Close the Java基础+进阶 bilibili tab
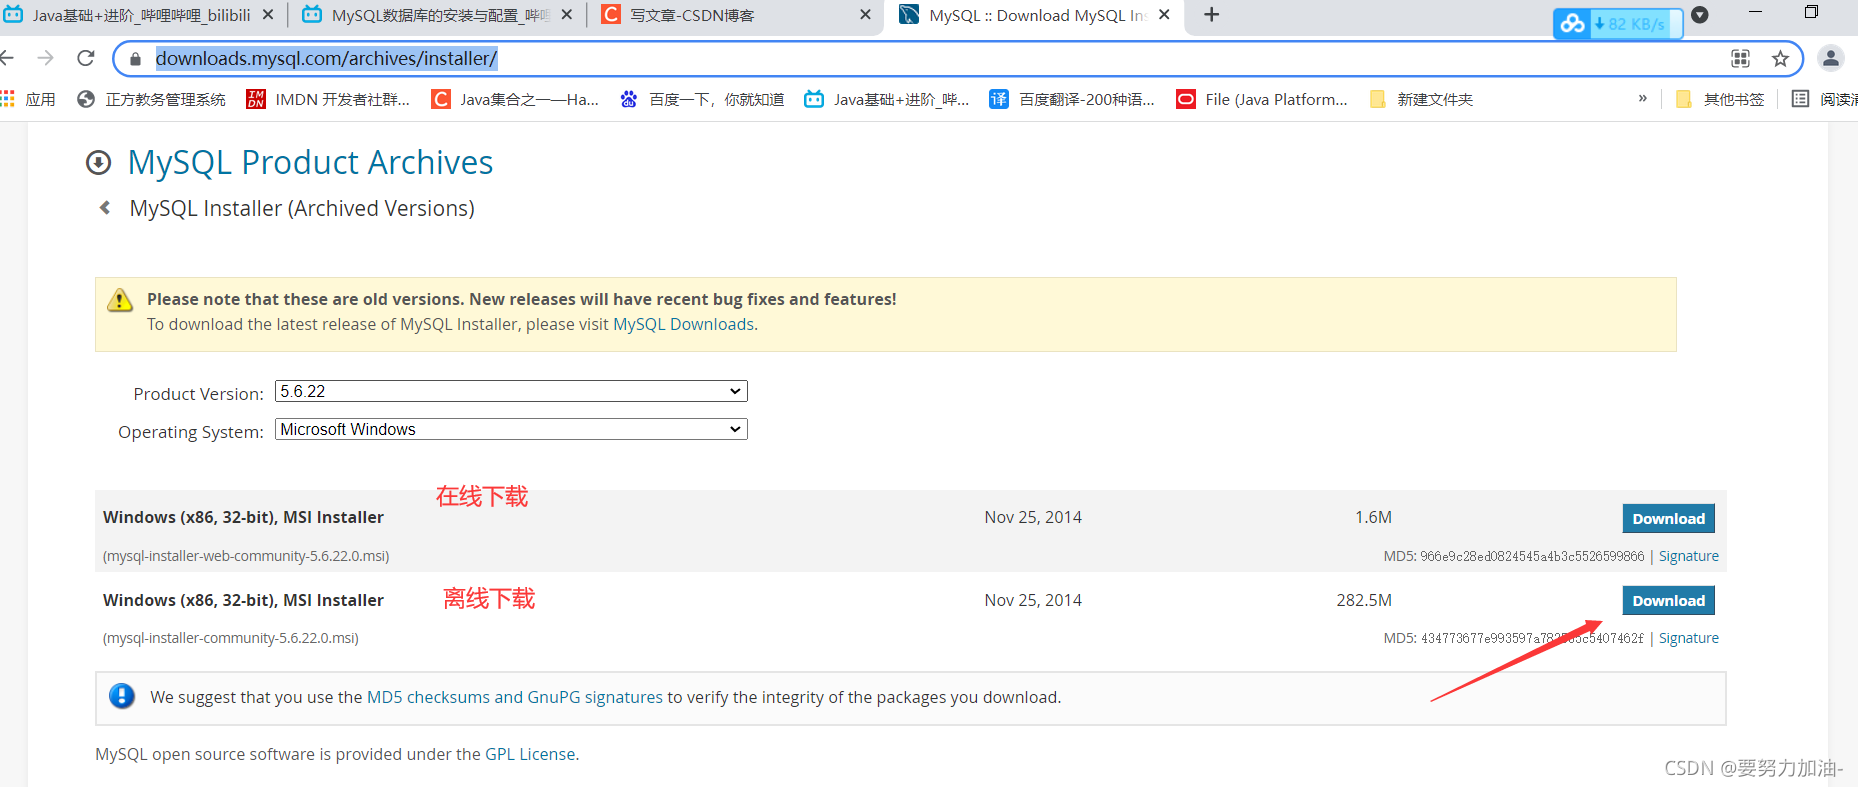Screen dimensions: 1858x787 pyautogui.click(x=268, y=15)
